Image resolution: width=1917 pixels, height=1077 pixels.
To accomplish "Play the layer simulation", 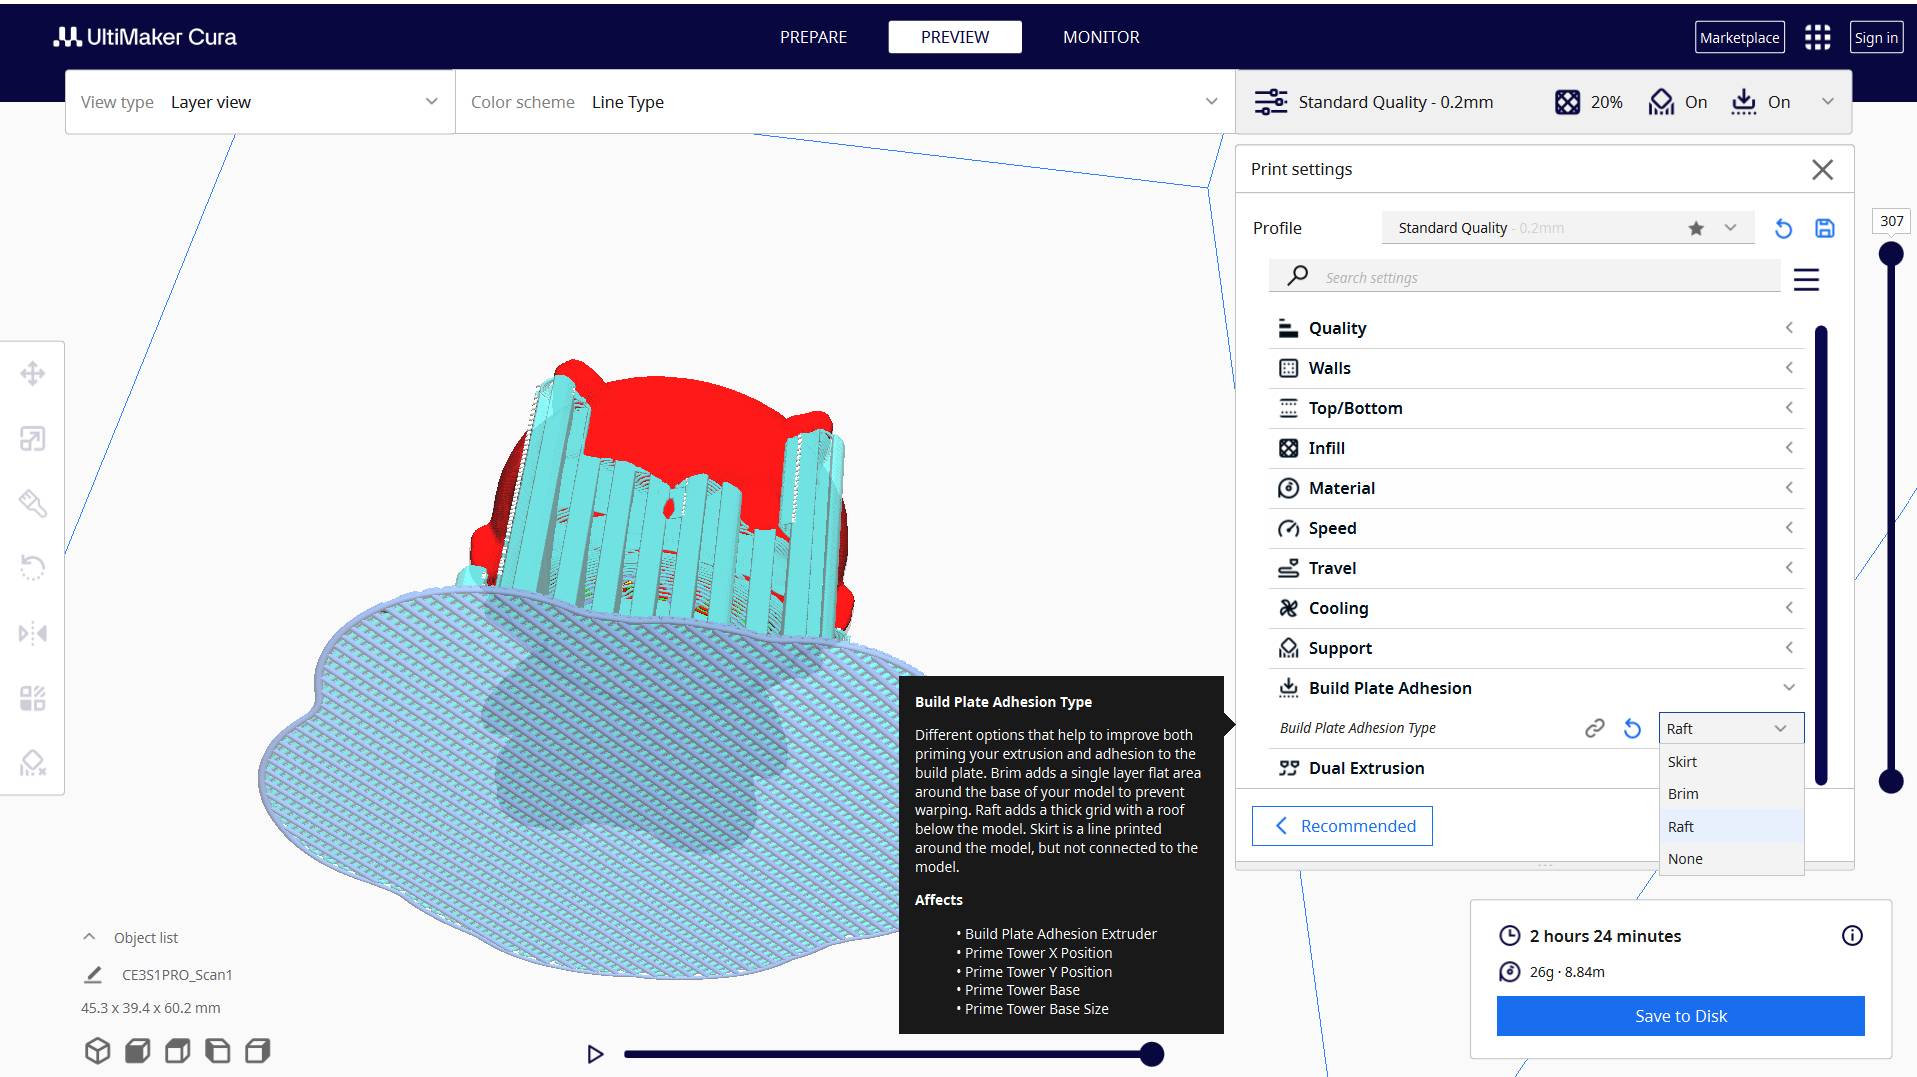I will [595, 1054].
